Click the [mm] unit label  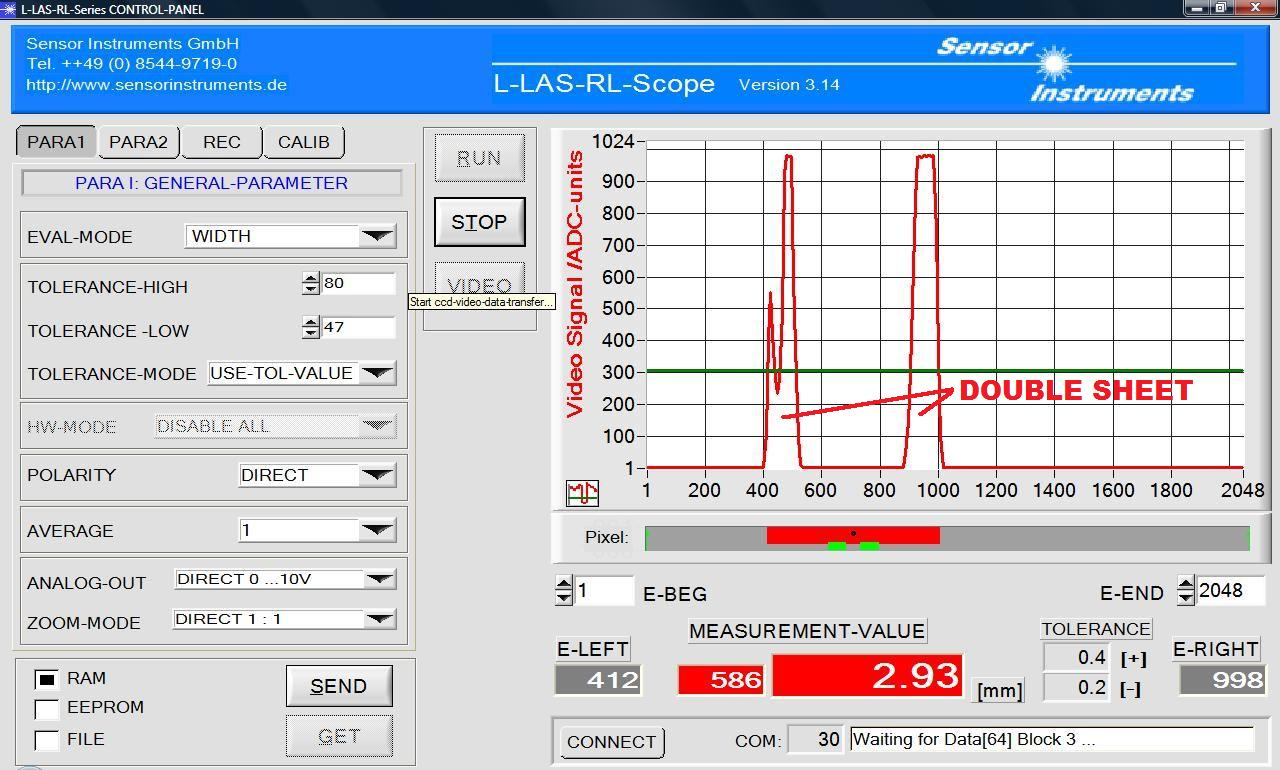pos(1000,691)
